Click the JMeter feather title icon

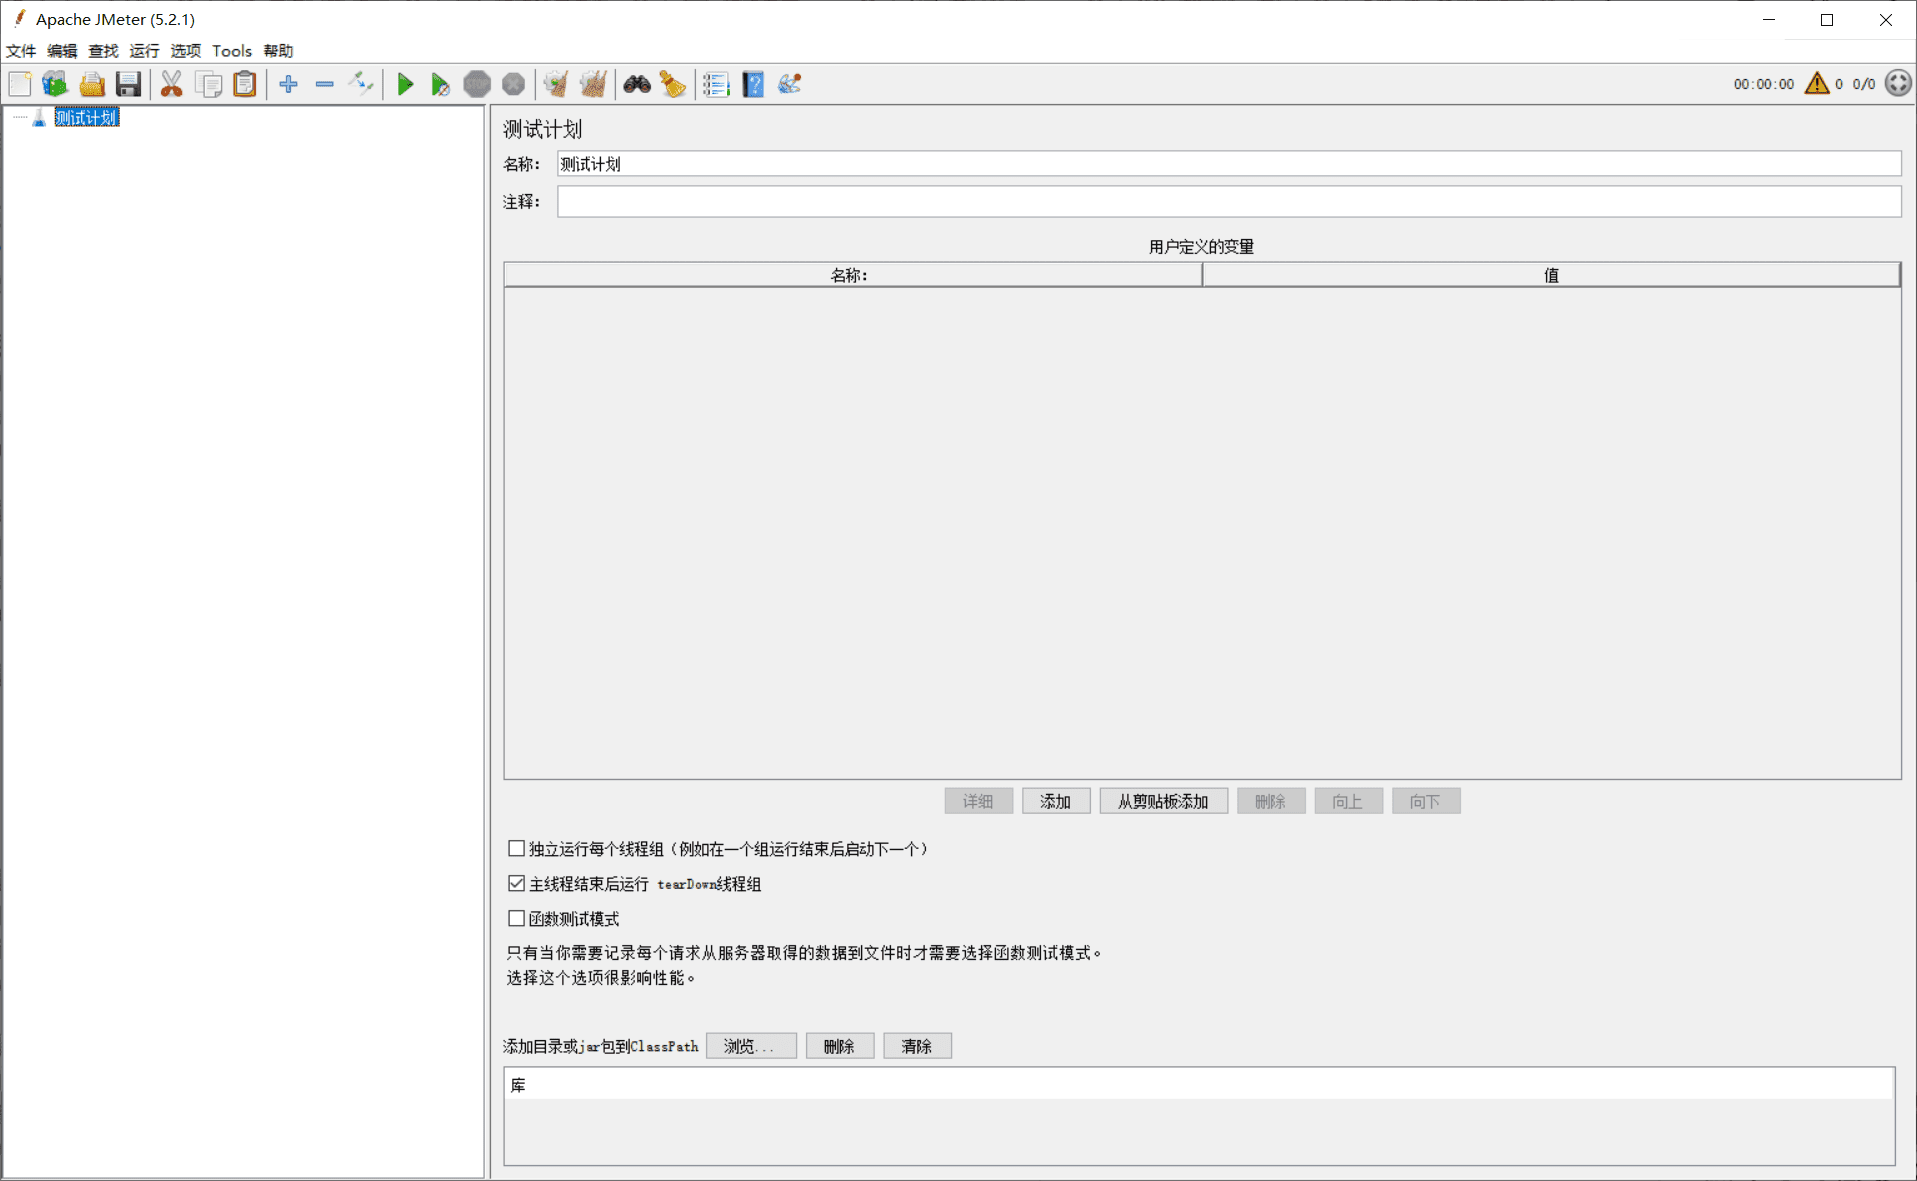tap(19, 18)
